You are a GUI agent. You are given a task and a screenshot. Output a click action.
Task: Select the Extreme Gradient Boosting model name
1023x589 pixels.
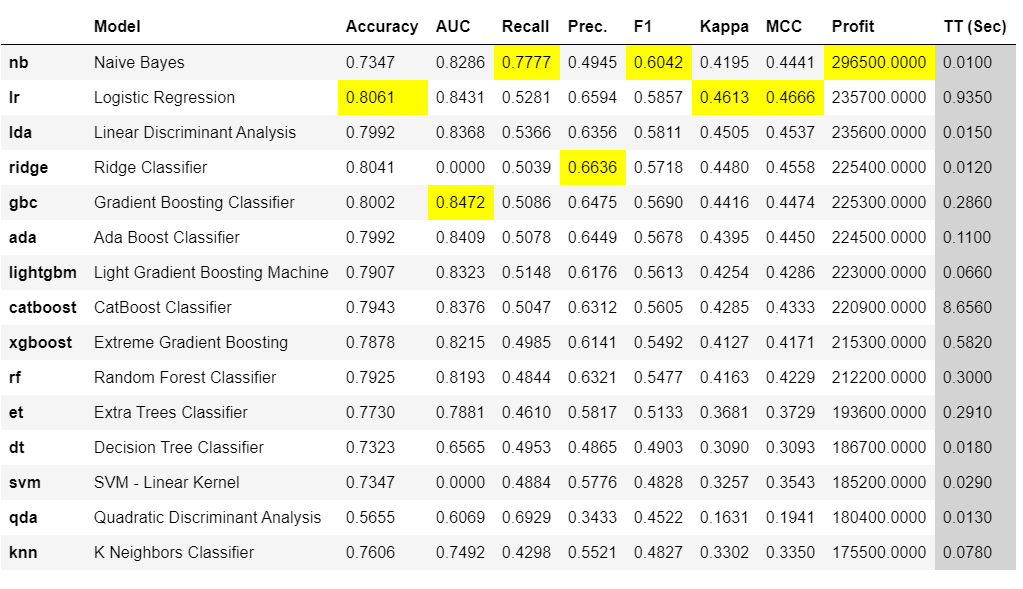click(x=191, y=343)
